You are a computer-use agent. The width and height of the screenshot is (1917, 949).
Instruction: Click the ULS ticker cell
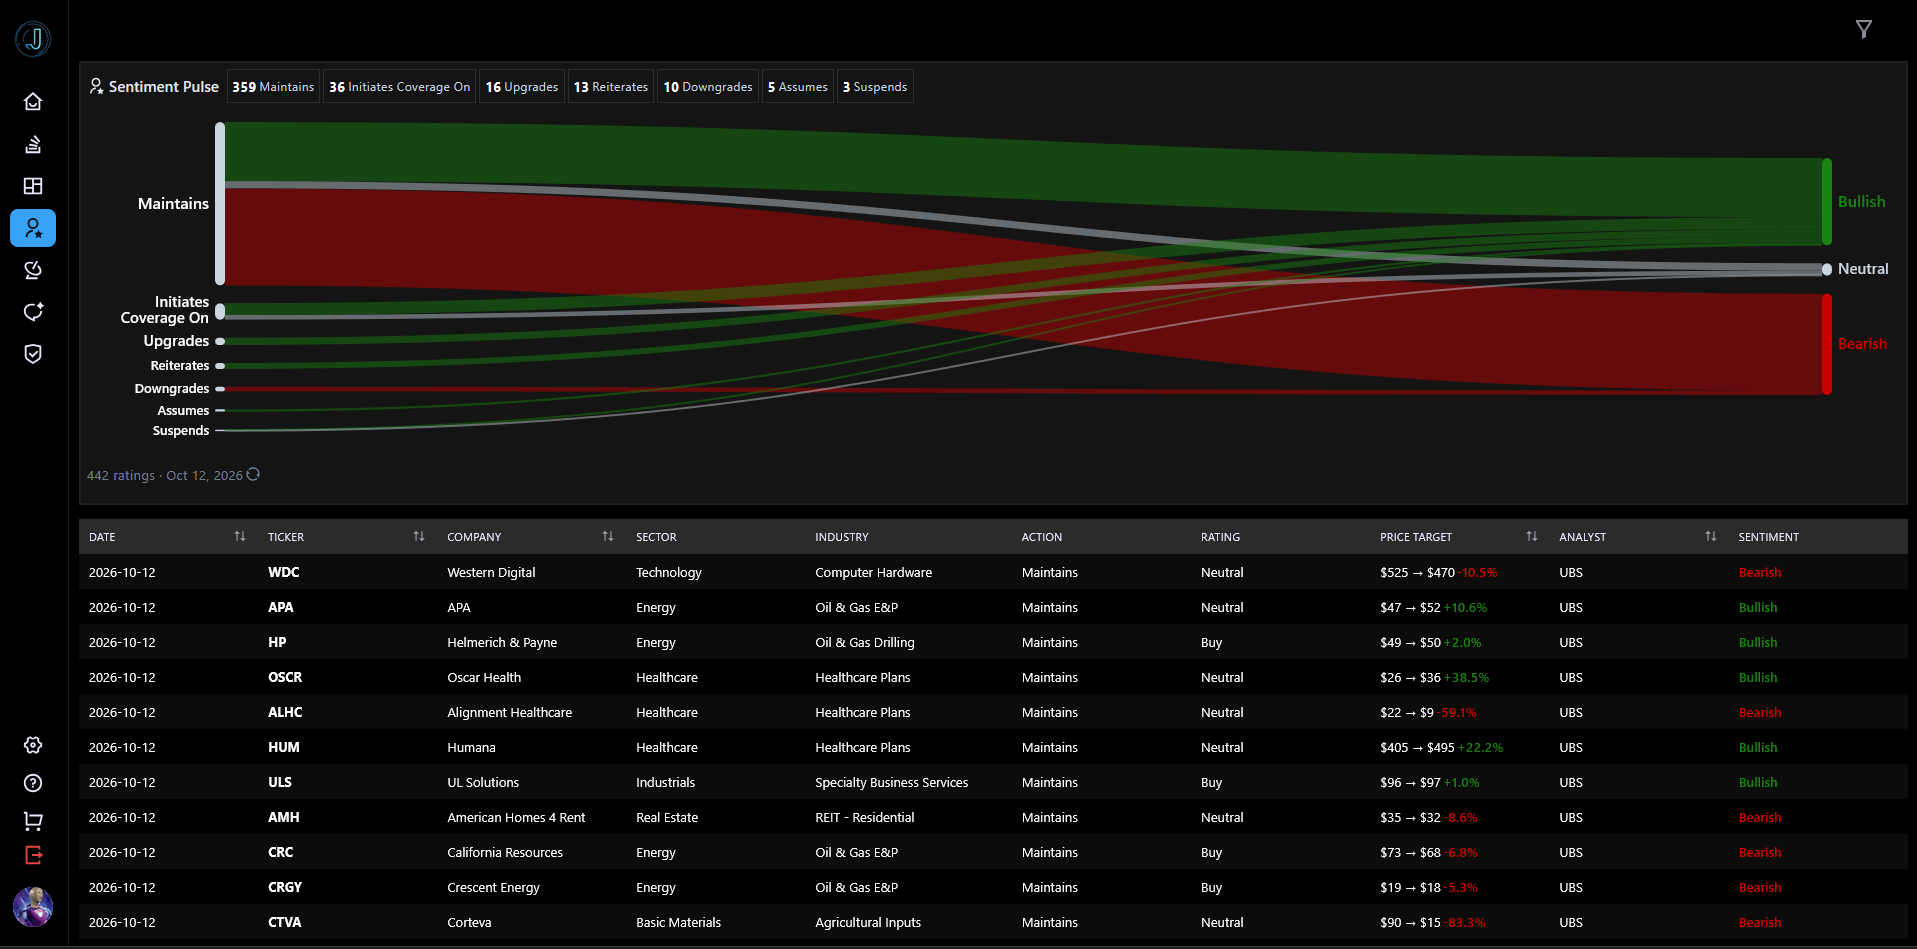pyautogui.click(x=280, y=782)
